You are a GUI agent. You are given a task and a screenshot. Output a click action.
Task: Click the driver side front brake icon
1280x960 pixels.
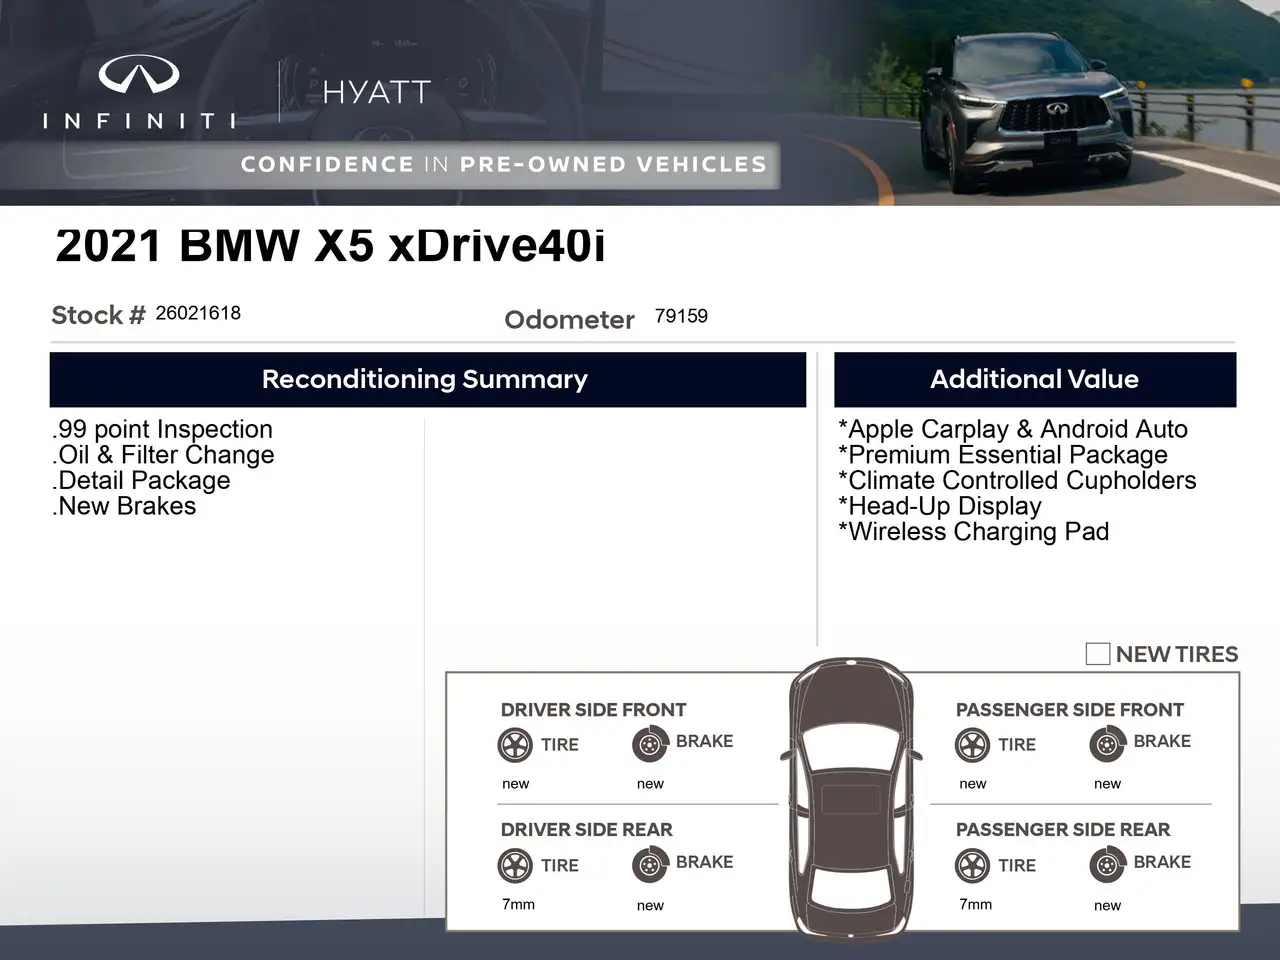point(650,745)
